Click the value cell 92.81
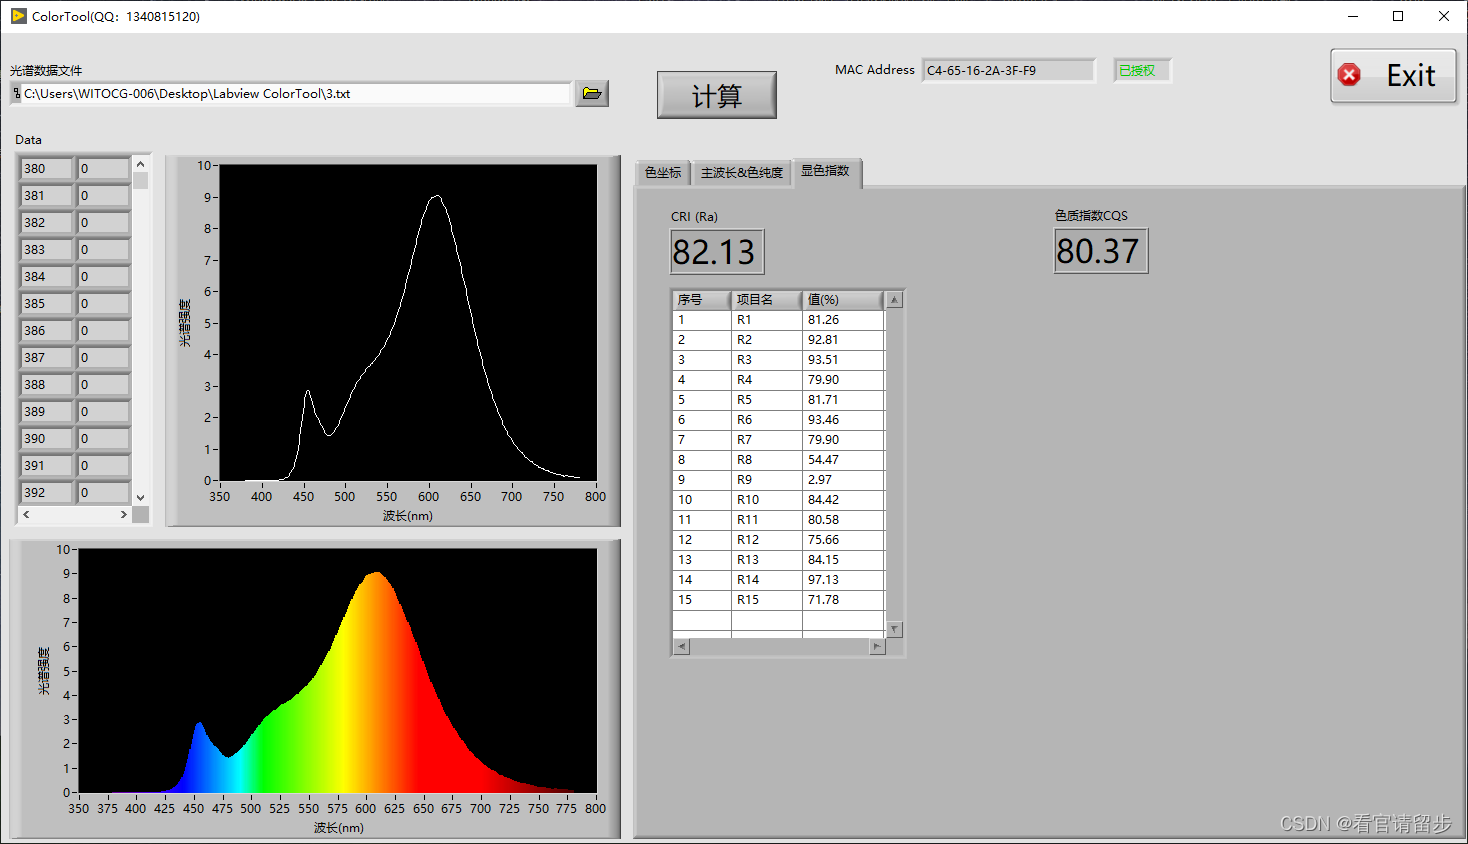Screen dimensions: 1468x844 click(843, 340)
